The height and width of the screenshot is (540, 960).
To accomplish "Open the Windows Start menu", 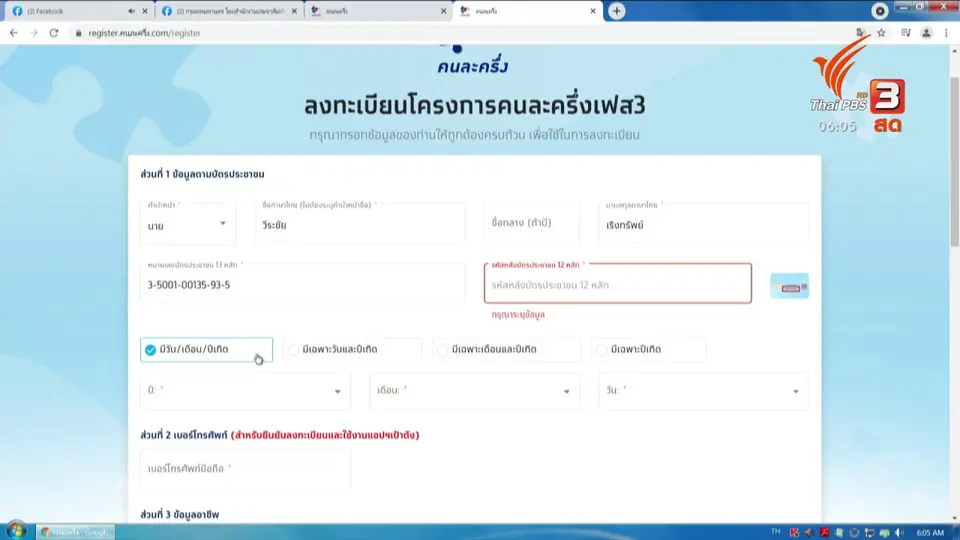I will 16,531.
